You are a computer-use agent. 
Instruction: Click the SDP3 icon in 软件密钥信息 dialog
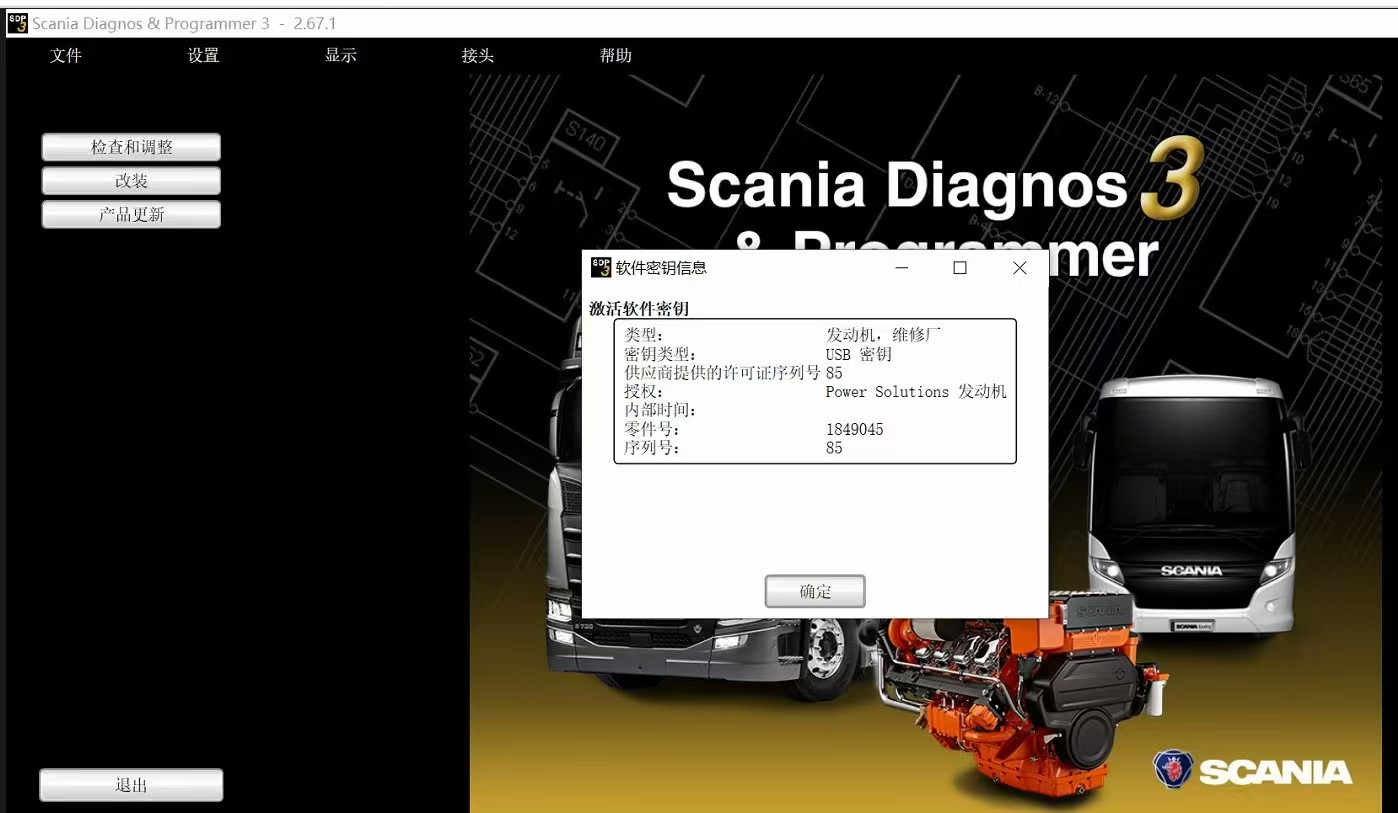tap(600, 267)
